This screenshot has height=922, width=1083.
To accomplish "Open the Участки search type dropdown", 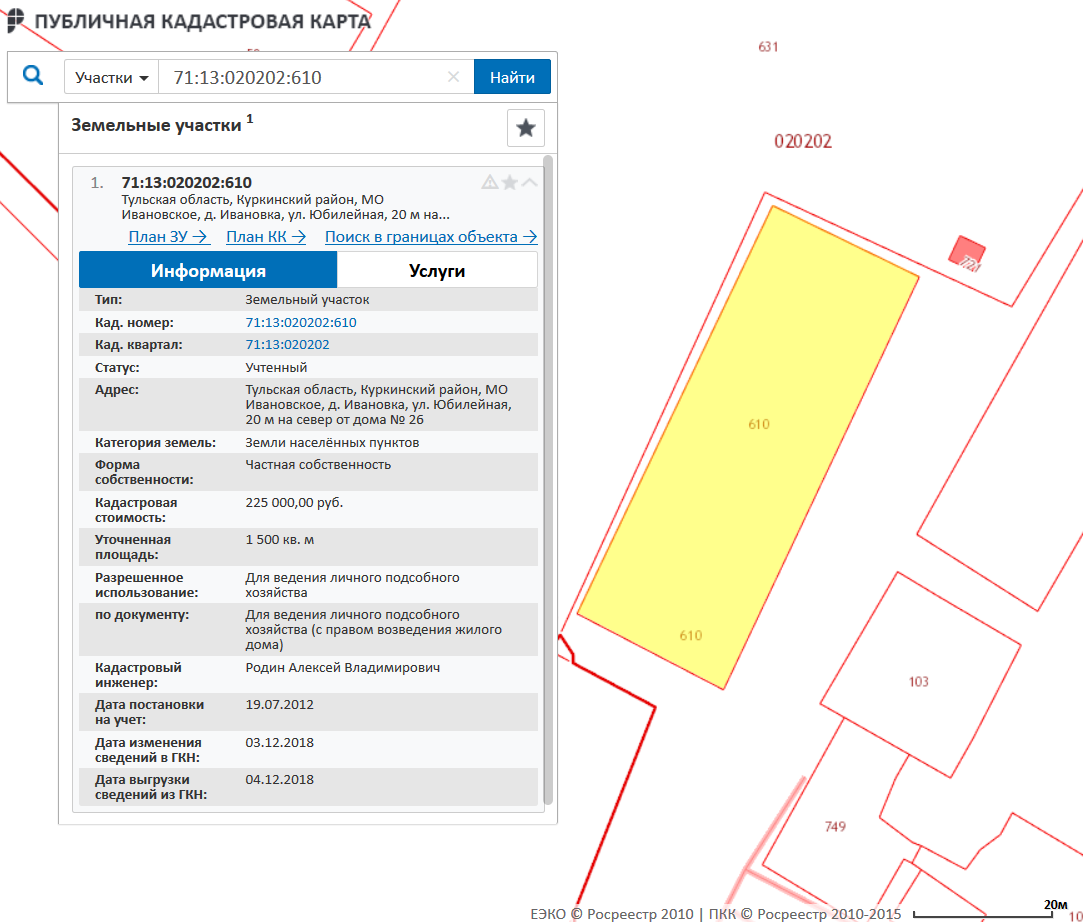I will pyautogui.click(x=112, y=77).
